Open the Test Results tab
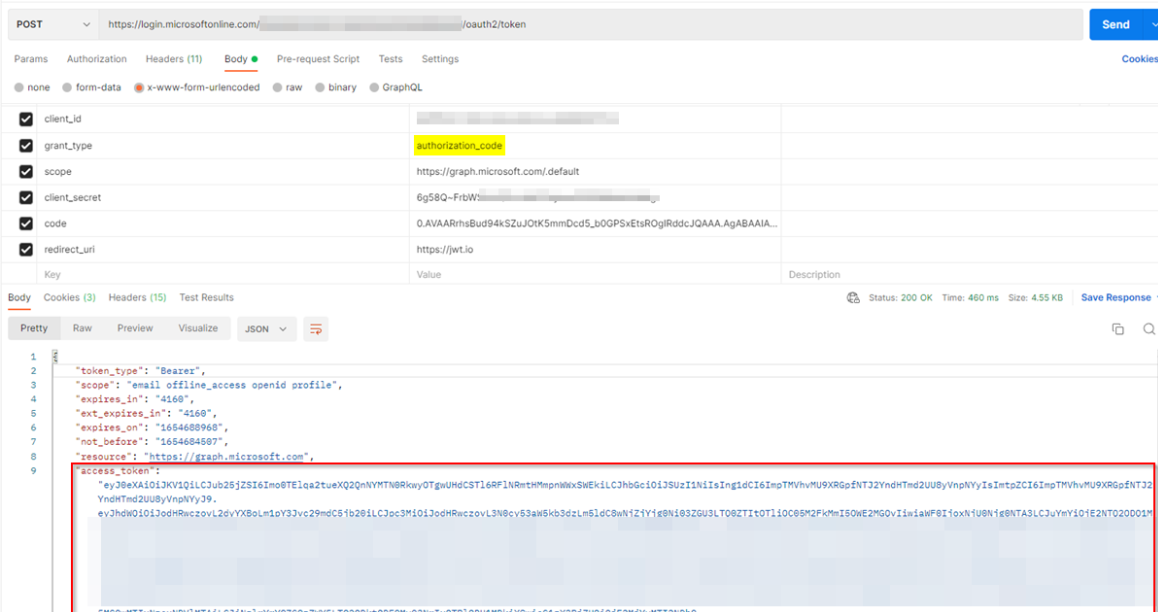 (x=206, y=298)
